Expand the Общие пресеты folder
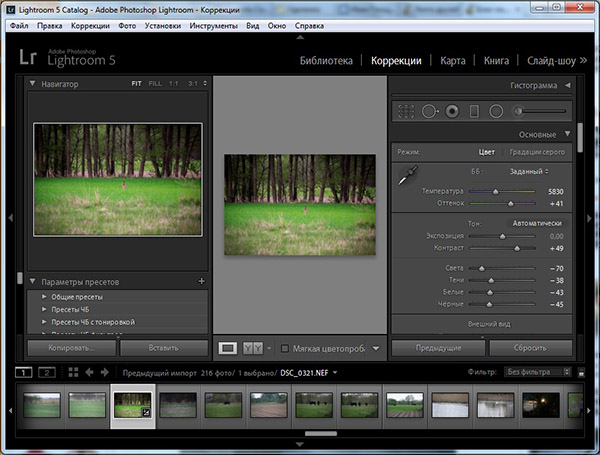 [x=44, y=298]
